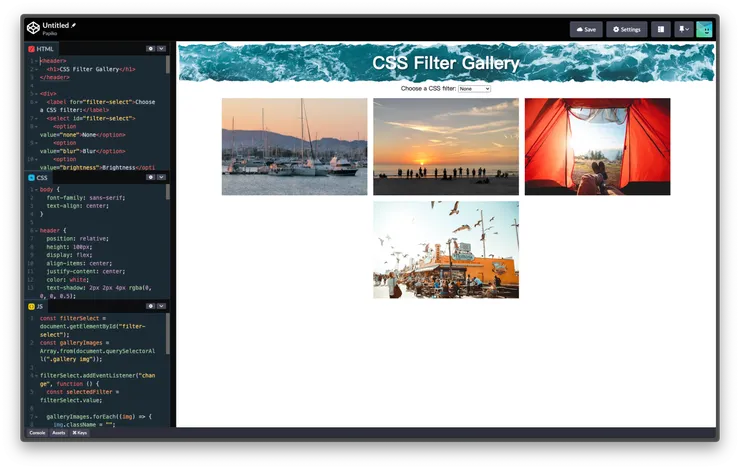740x469 pixels.
Task: Open the Settings button
Action: click(x=626, y=29)
